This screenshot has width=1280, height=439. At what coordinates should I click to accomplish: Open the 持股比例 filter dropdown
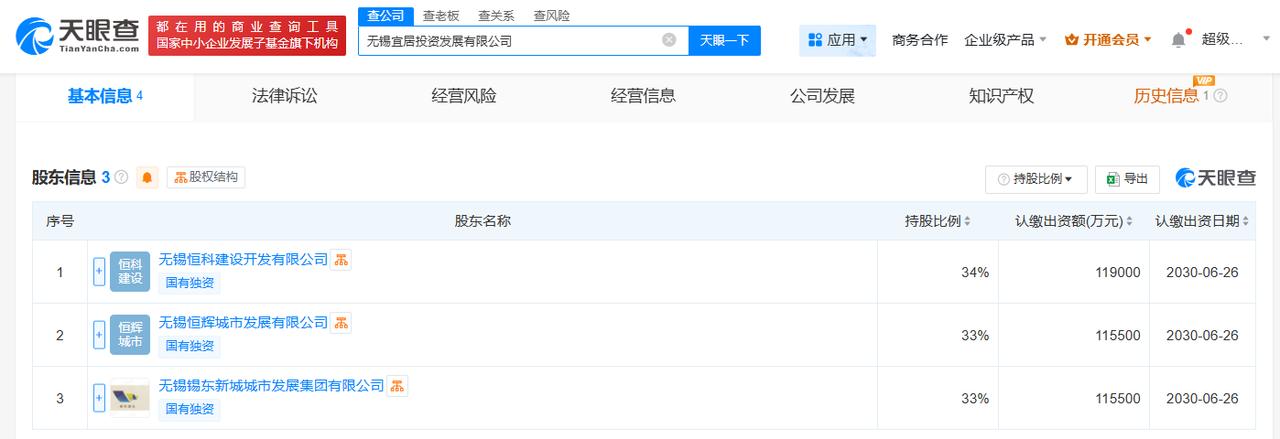[x=1035, y=179]
